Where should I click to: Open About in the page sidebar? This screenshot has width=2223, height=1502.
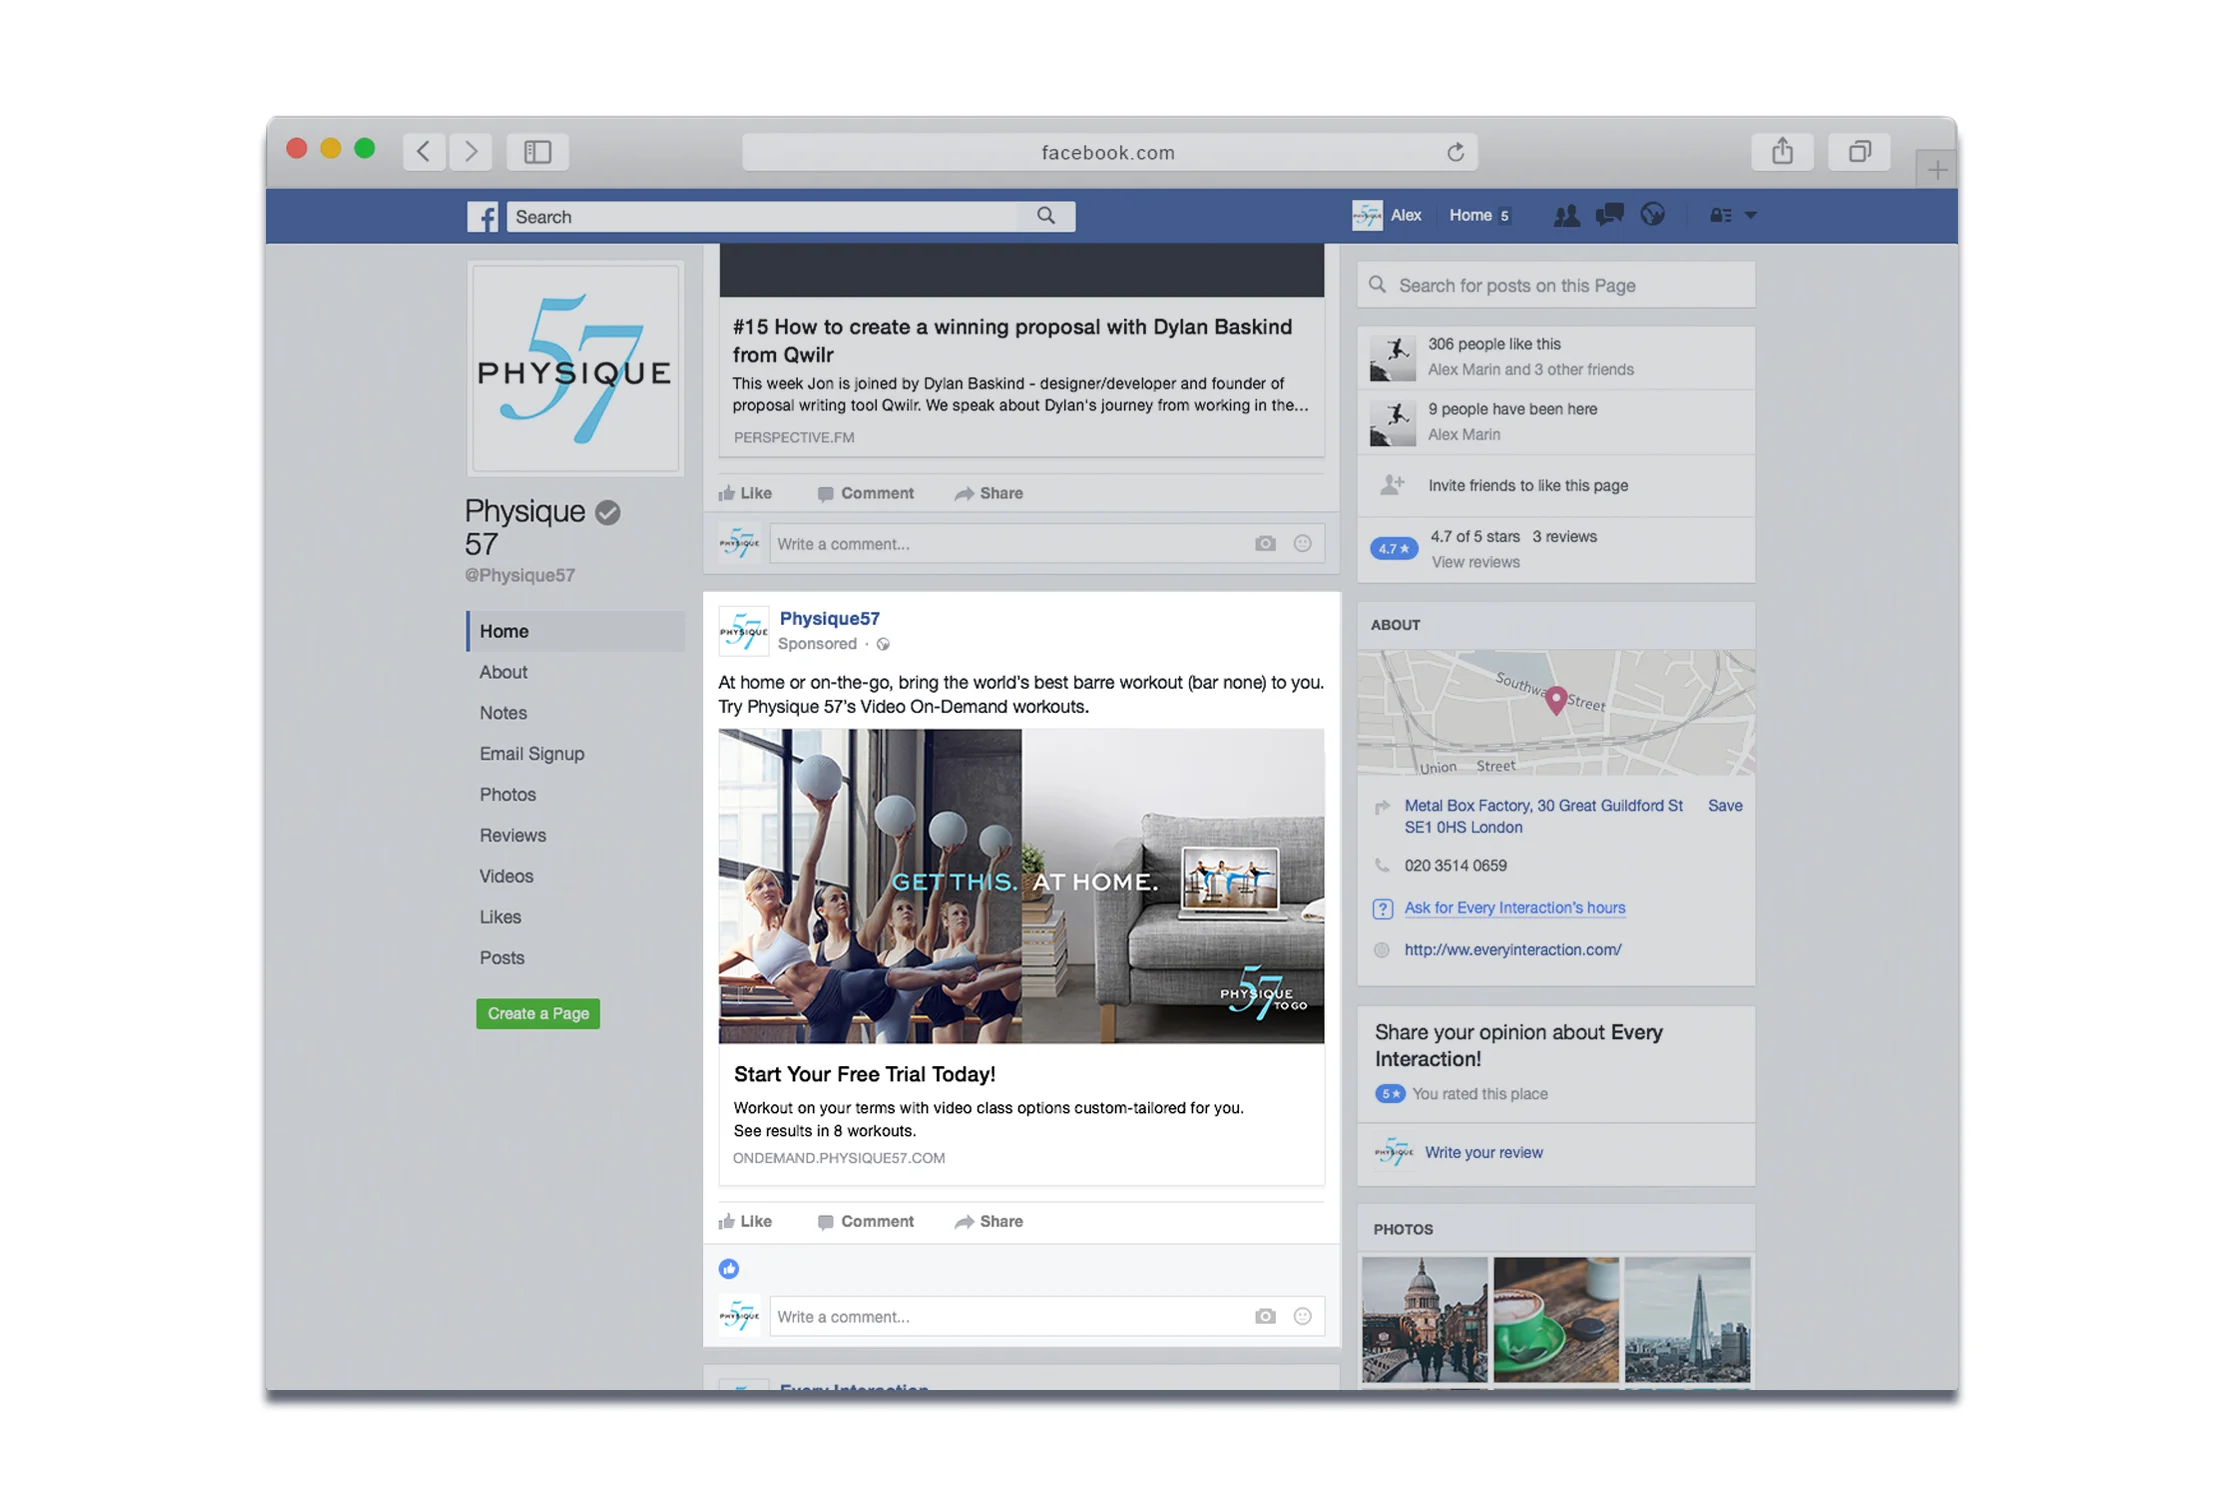[503, 672]
